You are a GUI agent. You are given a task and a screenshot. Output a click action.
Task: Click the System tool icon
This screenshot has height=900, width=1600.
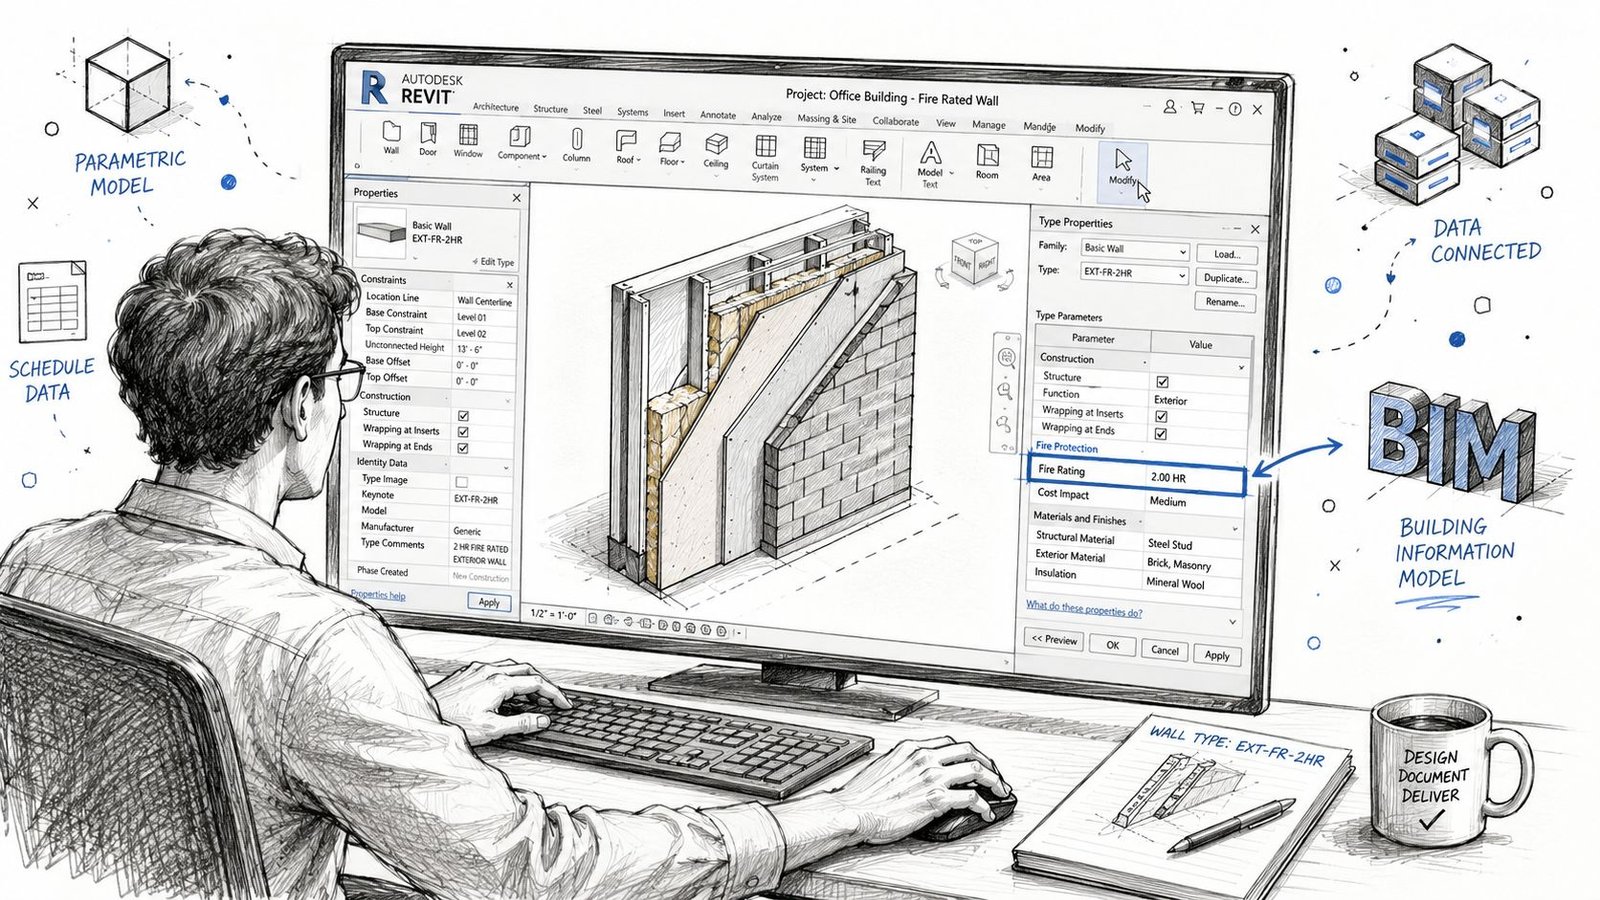point(815,148)
